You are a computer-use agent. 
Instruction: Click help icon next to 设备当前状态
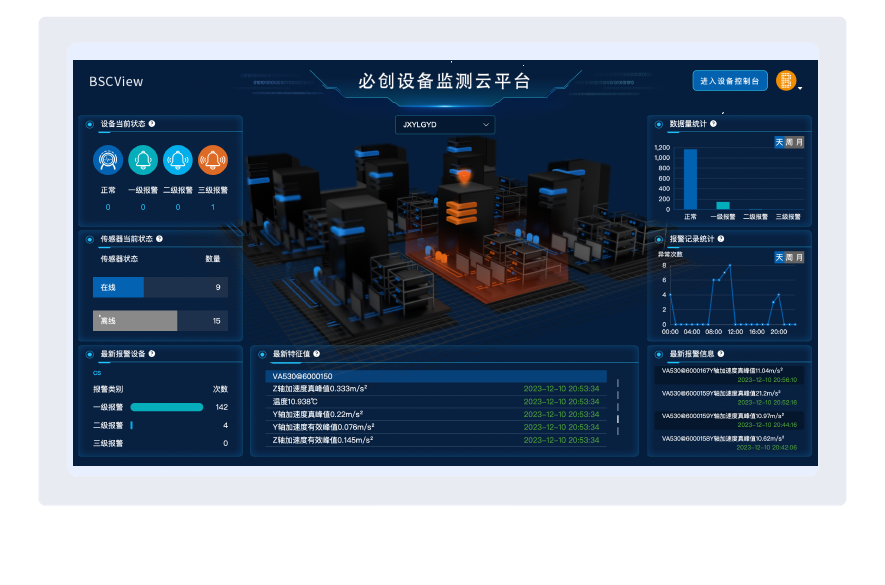tap(152, 124)
